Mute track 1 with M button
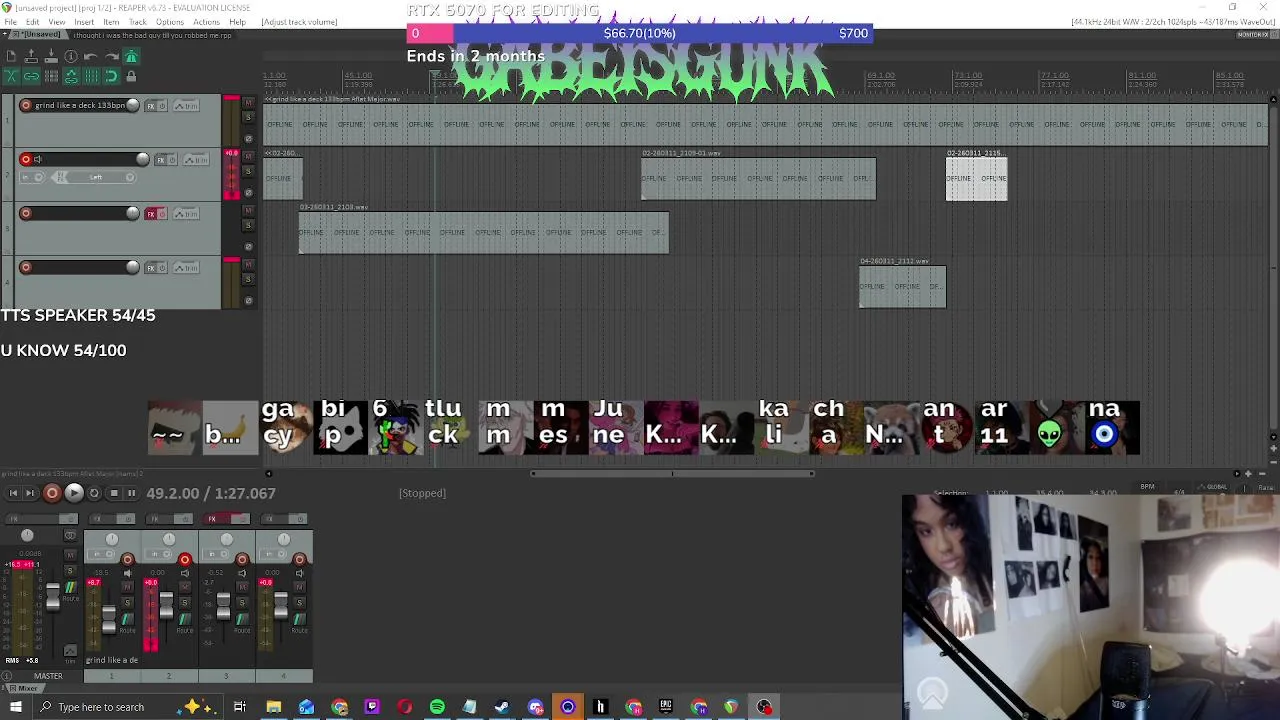Image resolution: width=1280 pixels, height=720 pixels. click(x=248, y=103)
